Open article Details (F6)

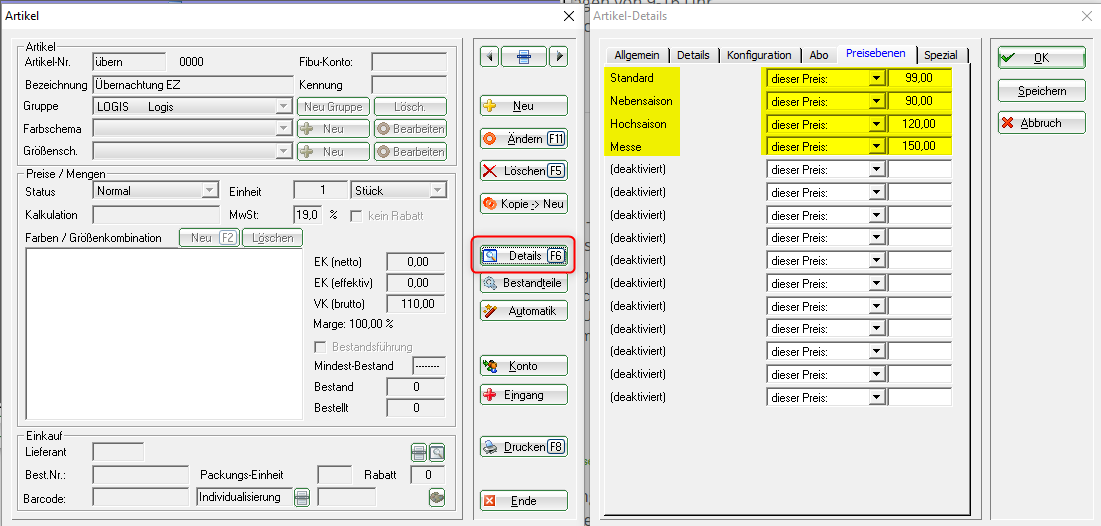pyautogui.click(x=523, y=256)
